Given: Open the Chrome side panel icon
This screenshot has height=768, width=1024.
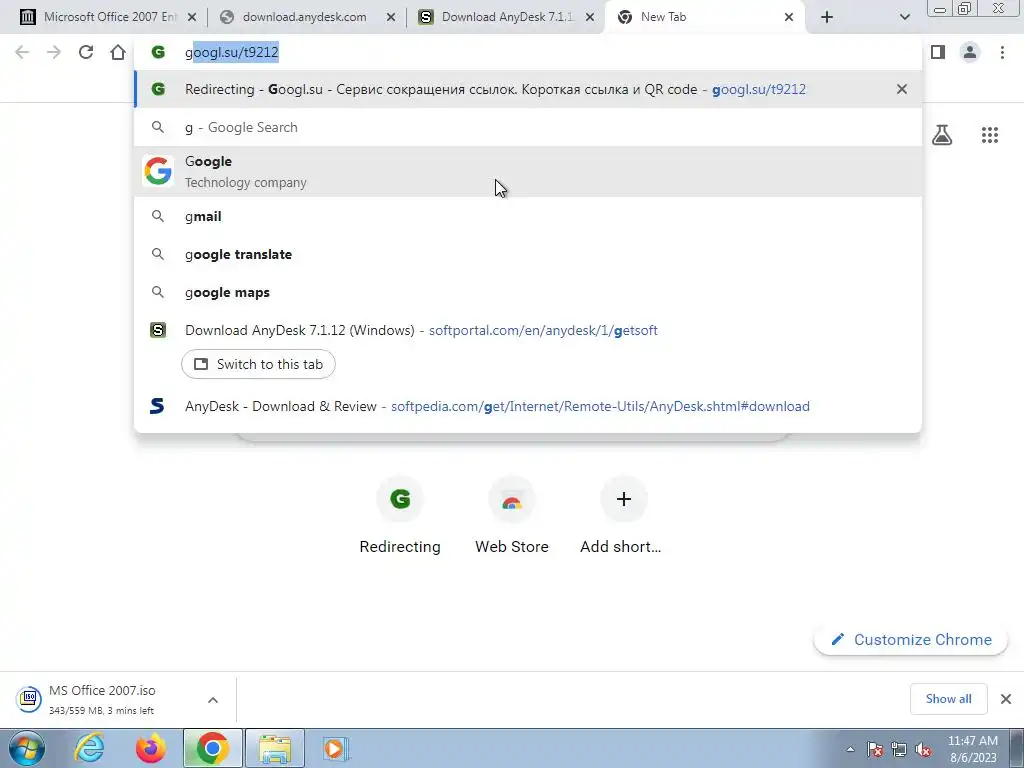Looking at the screenshot, I should coord(938,52).
